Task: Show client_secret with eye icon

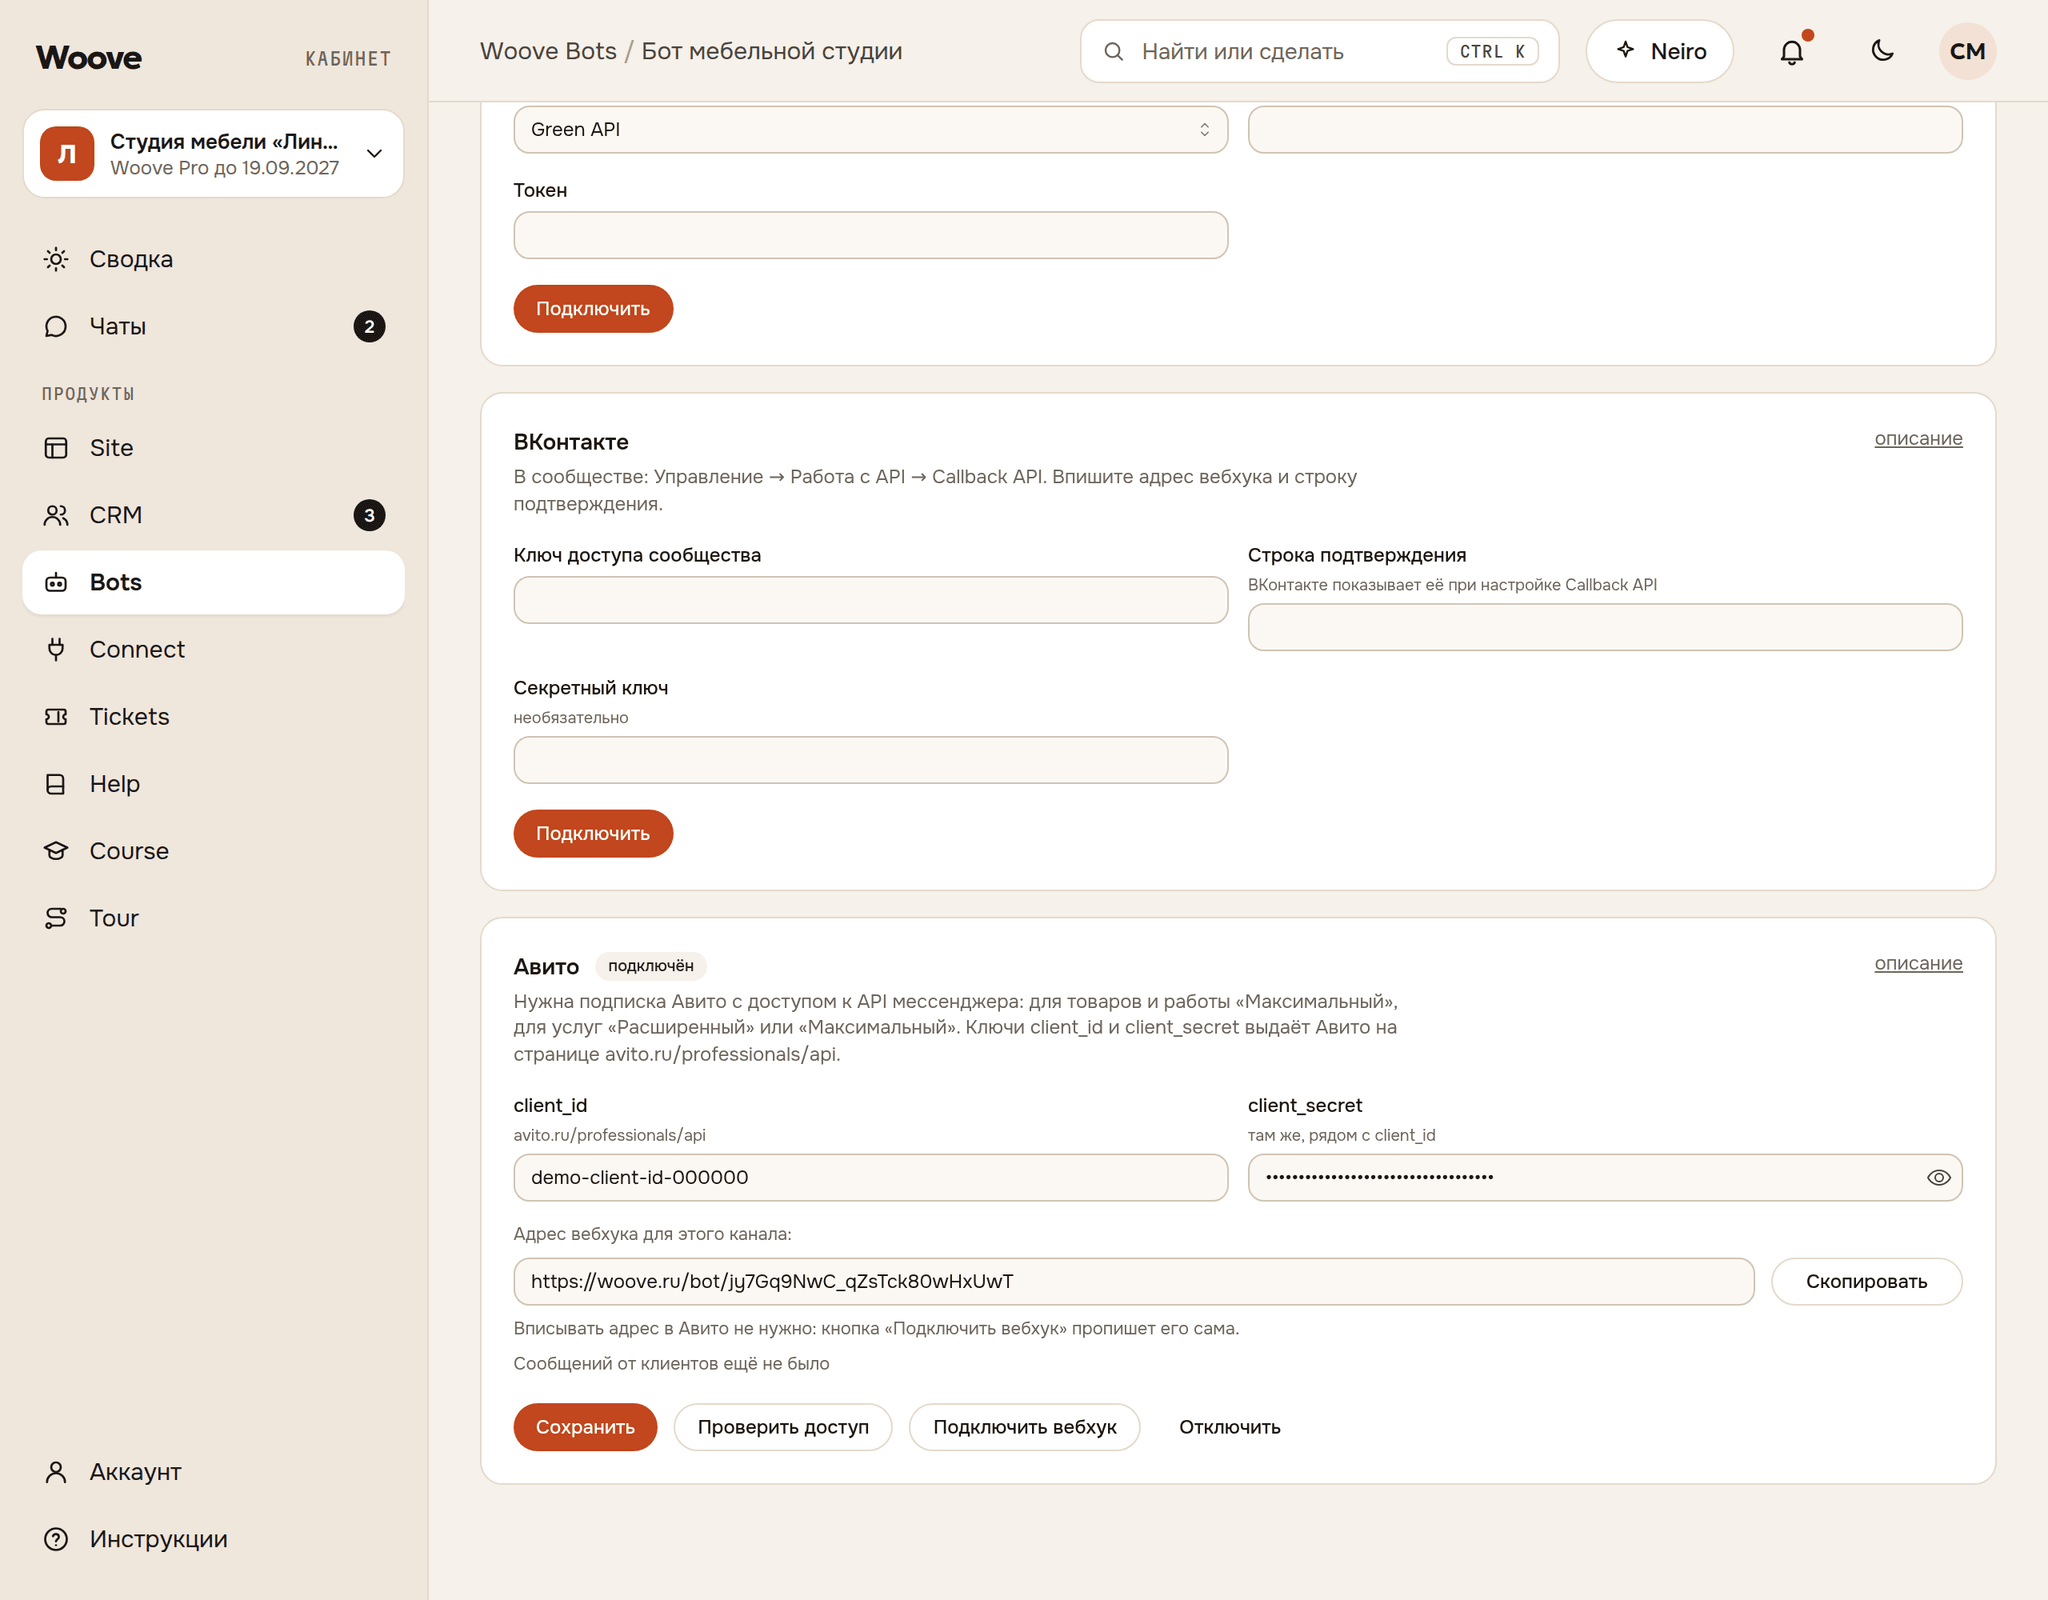Action: pyautogui.click(x=1938, y=1177)
